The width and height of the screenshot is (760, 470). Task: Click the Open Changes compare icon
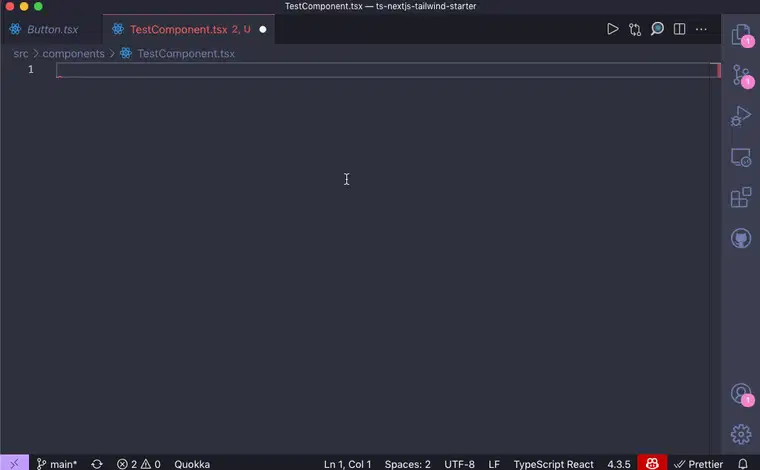[x=635, y=29]
